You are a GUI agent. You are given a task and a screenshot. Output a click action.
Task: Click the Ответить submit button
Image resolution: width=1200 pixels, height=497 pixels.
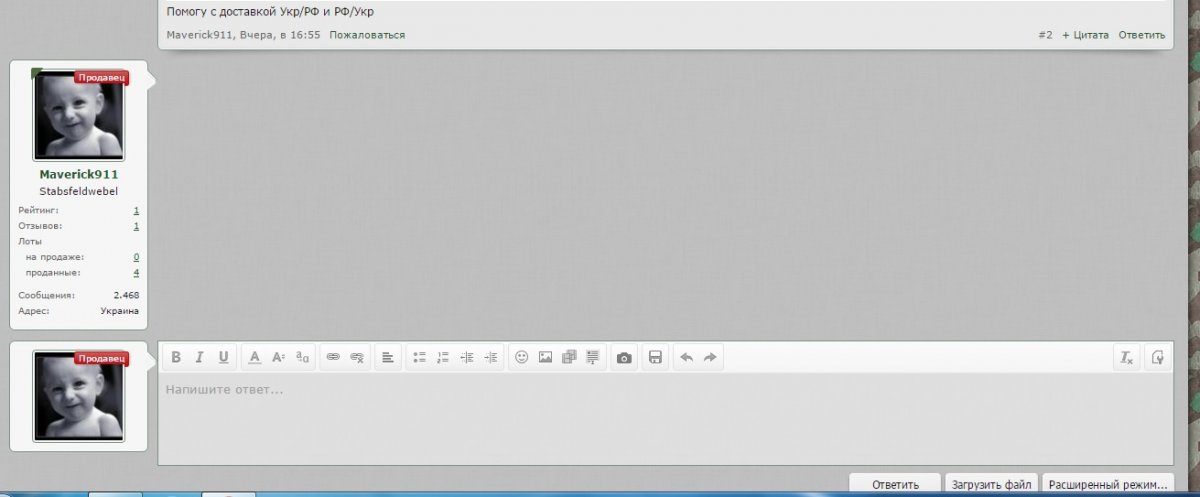coord(895,484)
